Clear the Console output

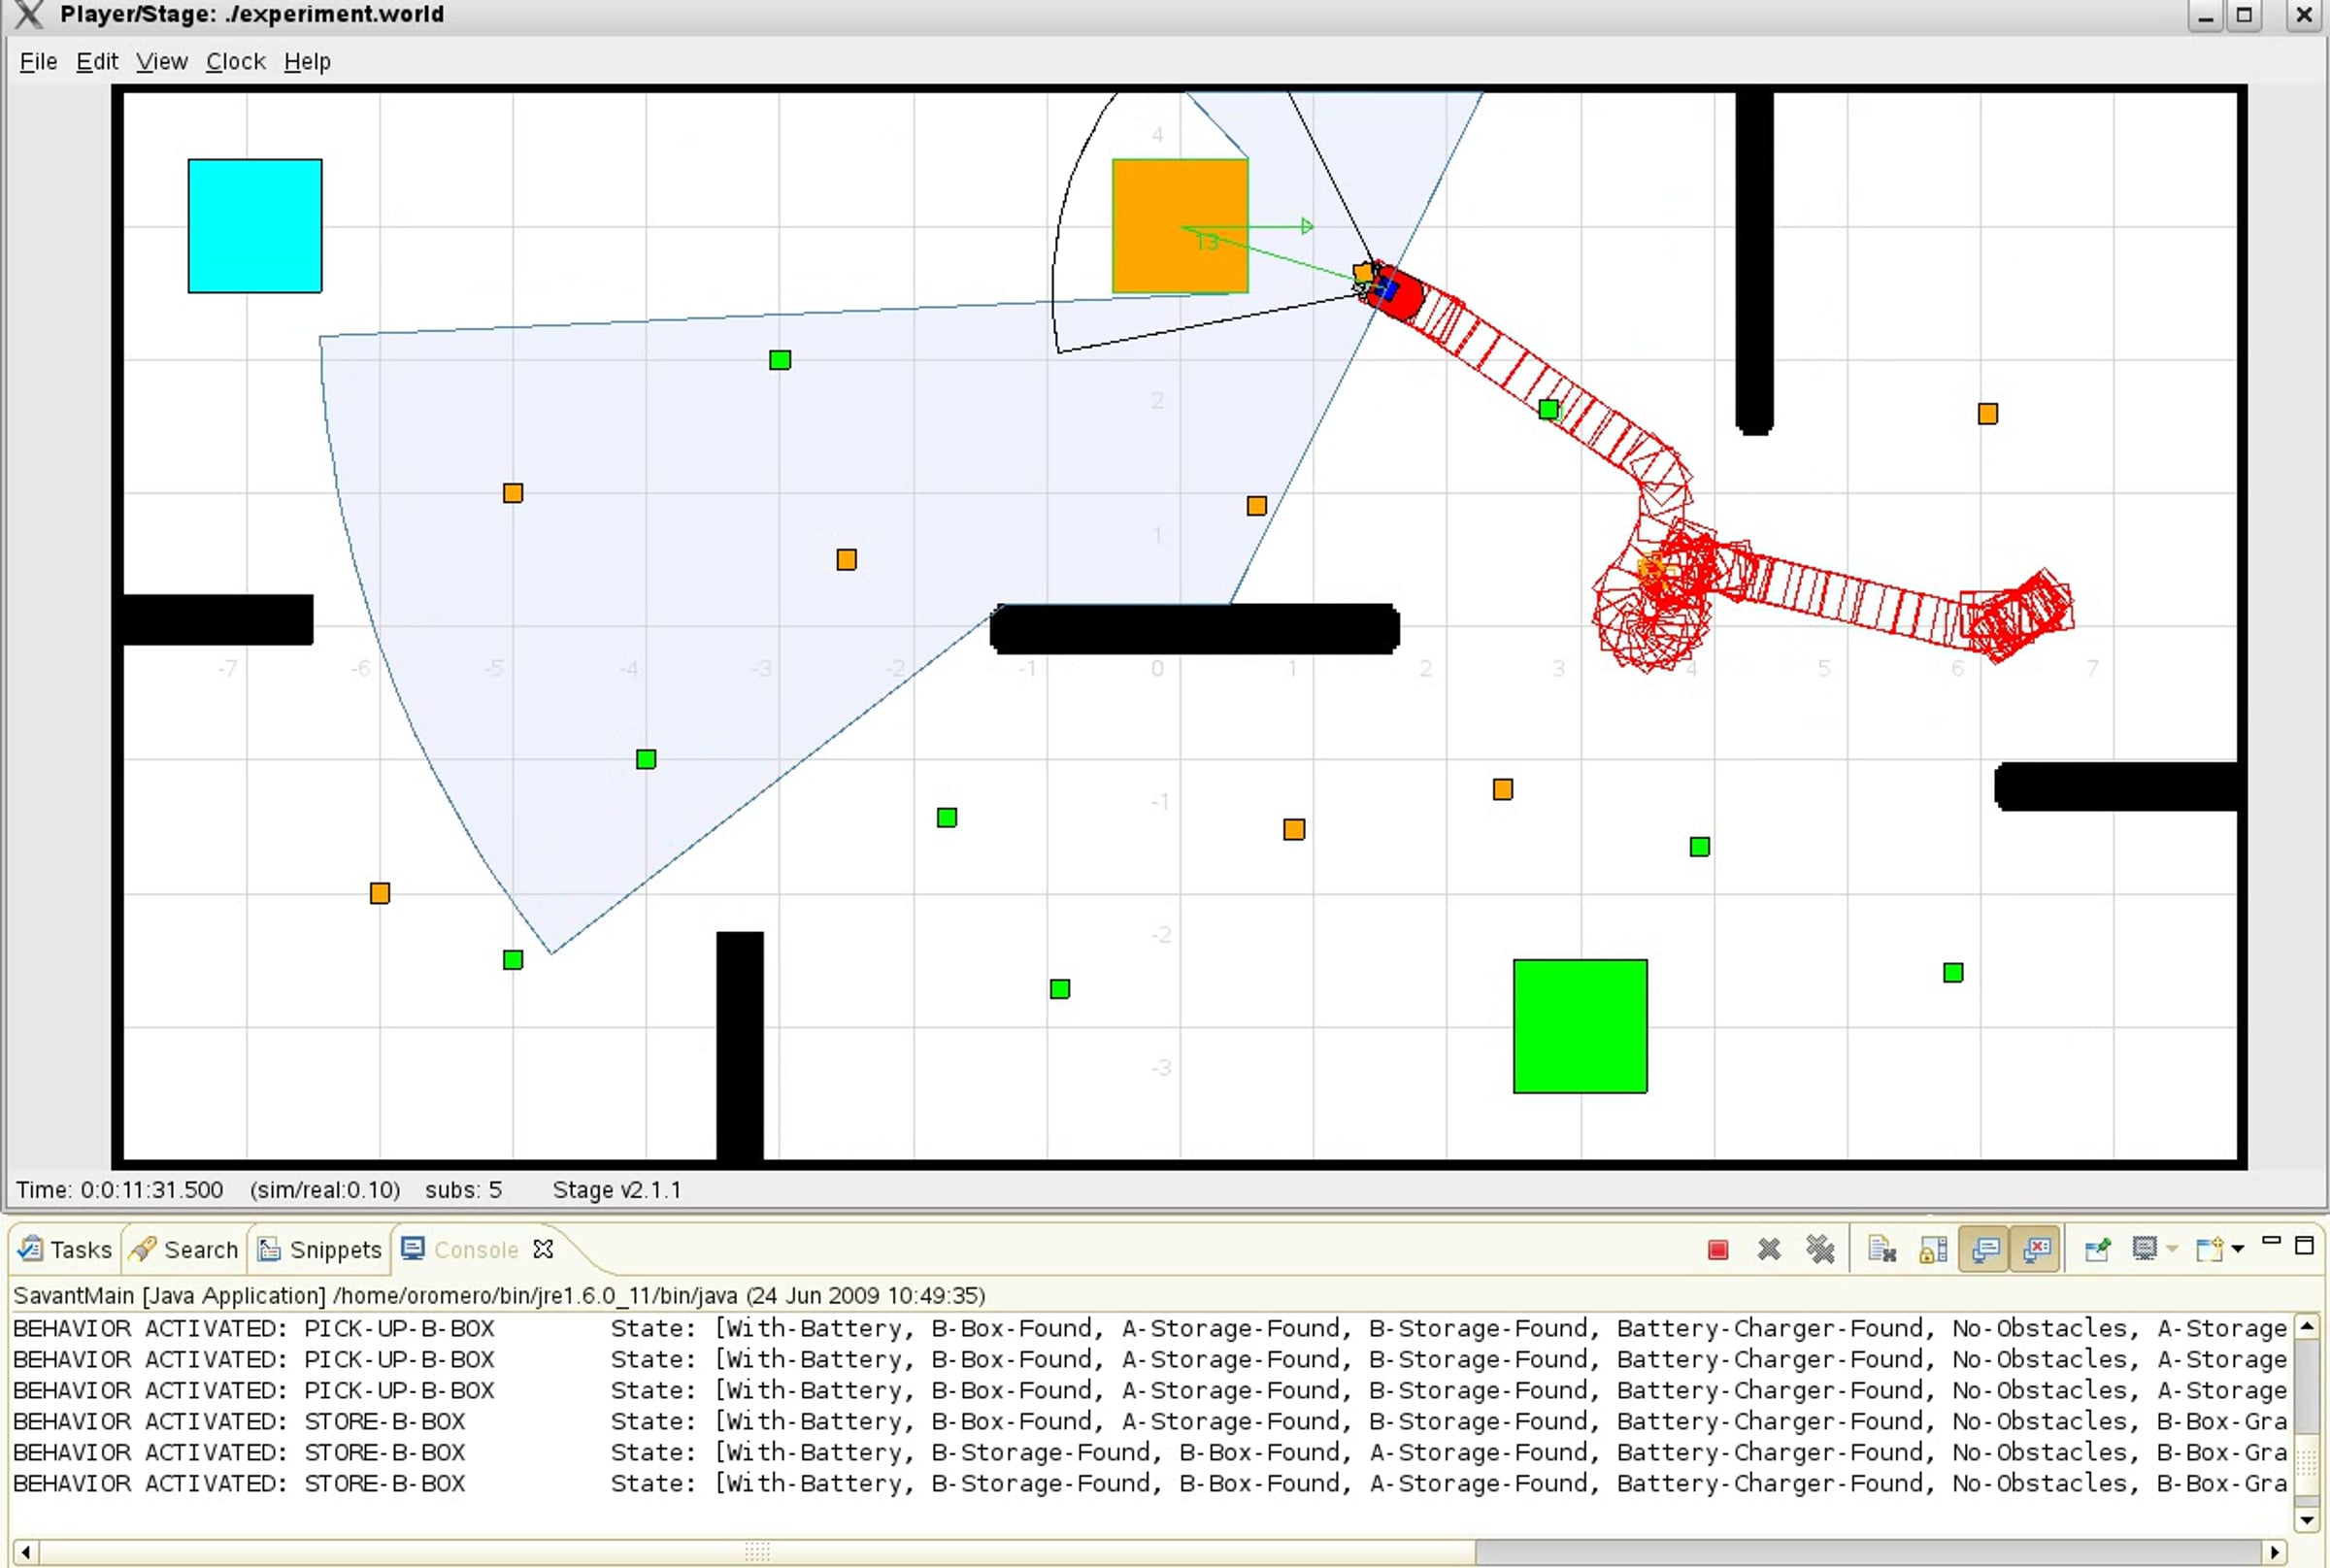[x=1881, y=1250]
